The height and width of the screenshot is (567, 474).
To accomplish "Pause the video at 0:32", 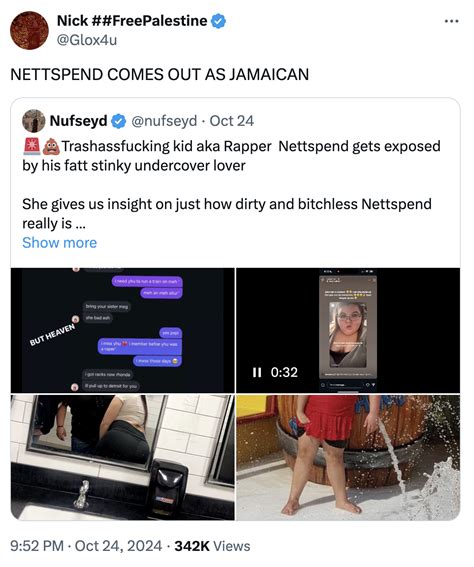I will [257, 372].
